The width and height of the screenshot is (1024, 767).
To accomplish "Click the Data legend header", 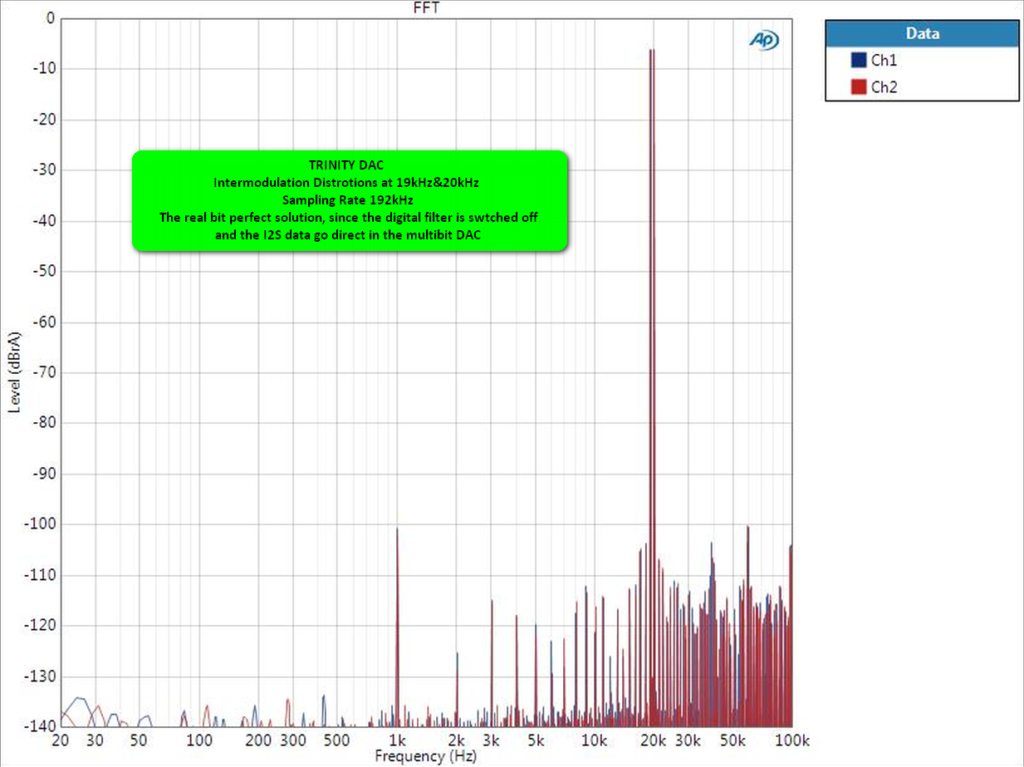I will [921, 33].
